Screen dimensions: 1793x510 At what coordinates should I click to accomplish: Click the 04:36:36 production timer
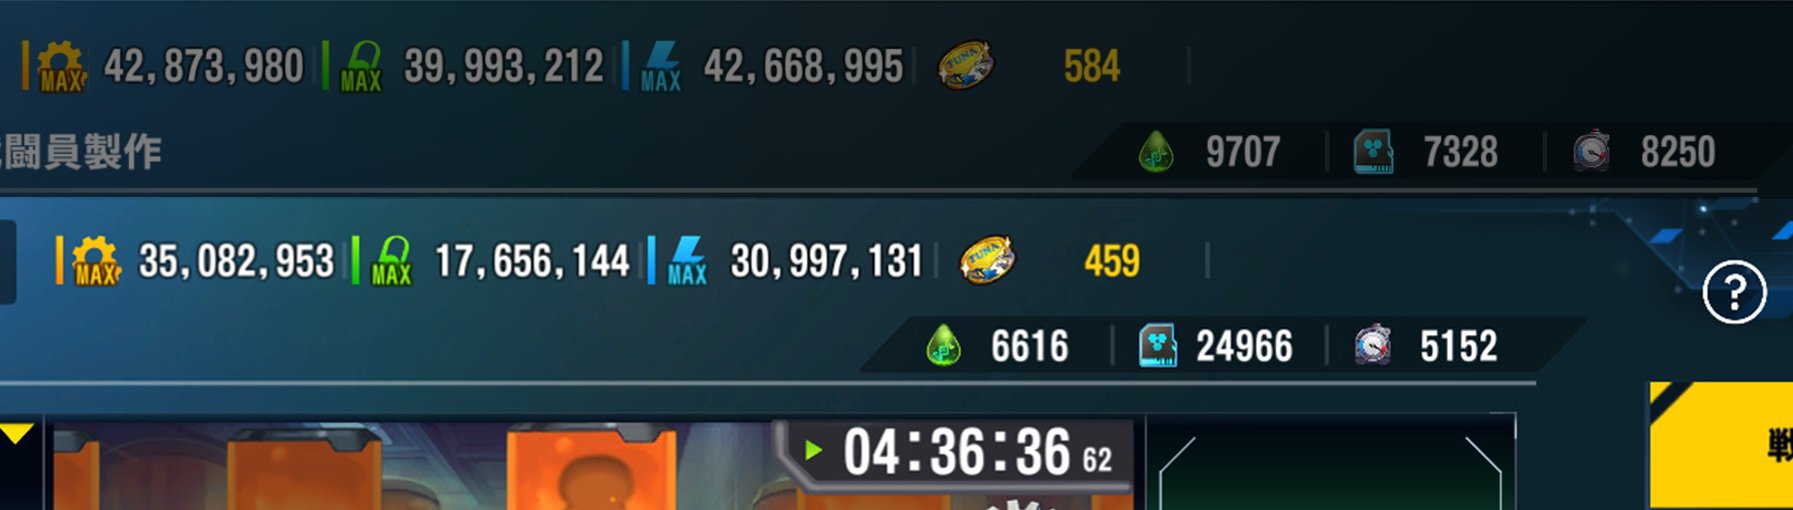pyautogui.click(x=957, y=452)
